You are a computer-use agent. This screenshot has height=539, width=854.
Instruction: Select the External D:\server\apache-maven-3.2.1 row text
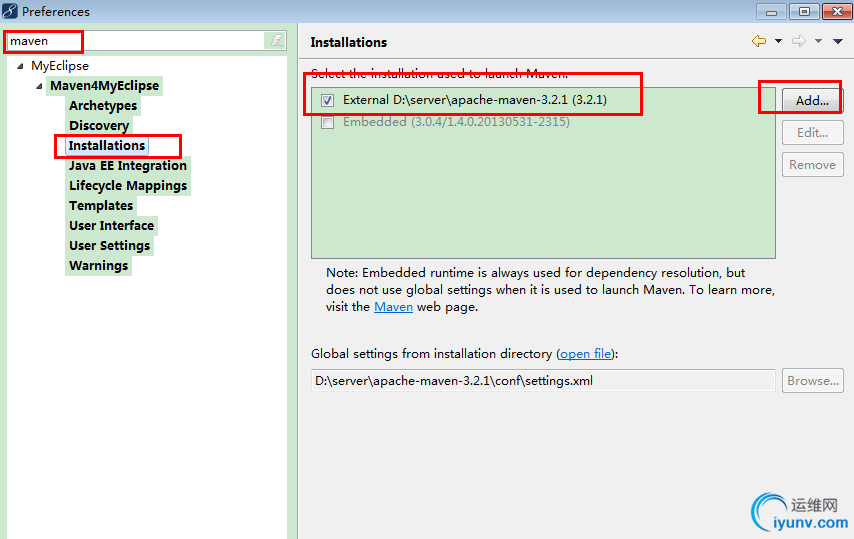474,100
